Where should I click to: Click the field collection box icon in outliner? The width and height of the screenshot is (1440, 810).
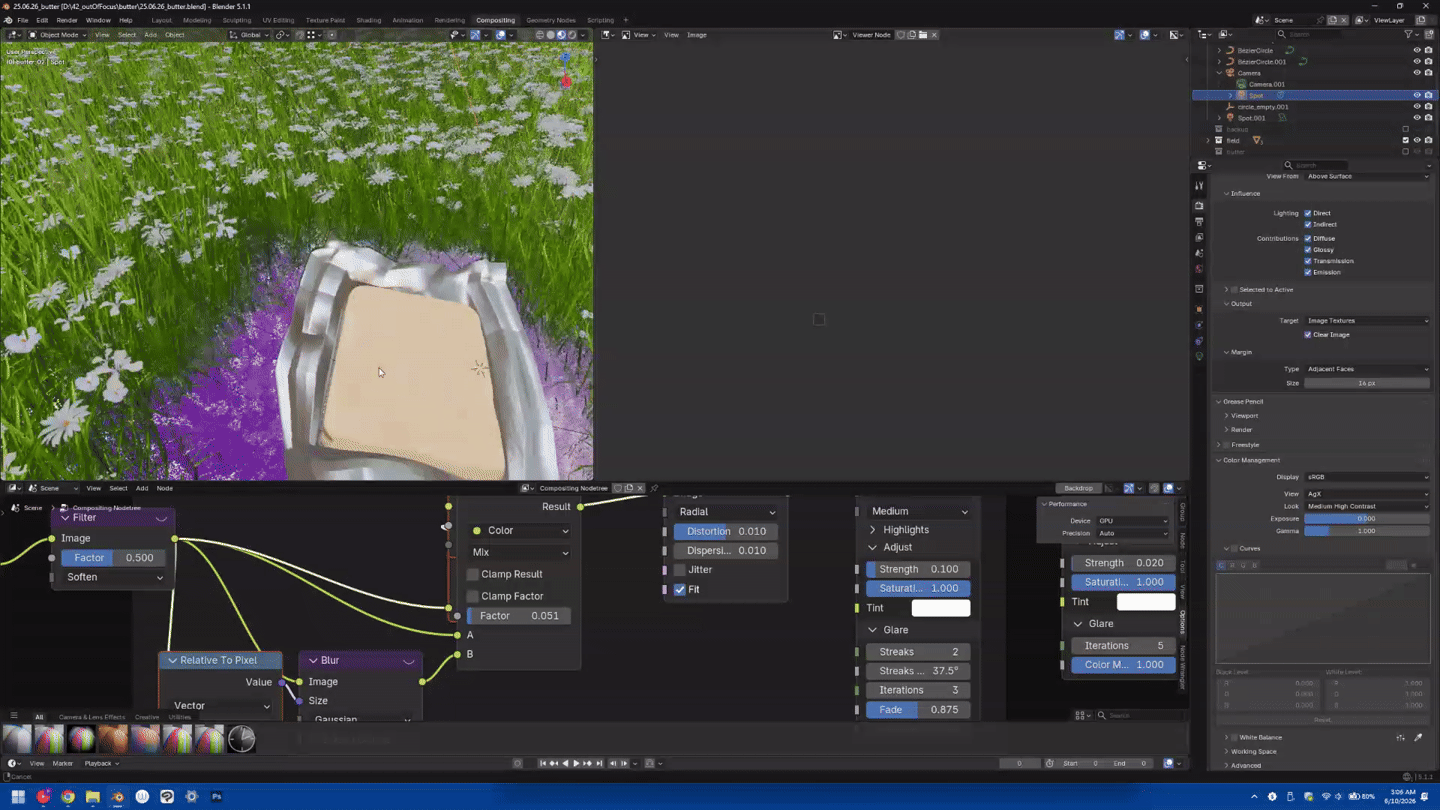(1218, 141)
